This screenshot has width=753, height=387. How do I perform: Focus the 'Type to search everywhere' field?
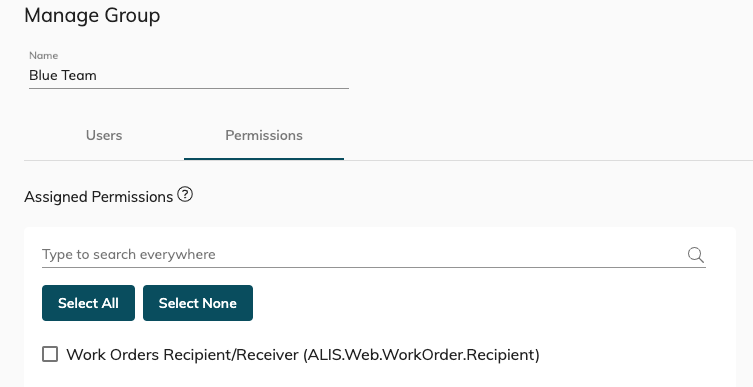(363, 254)
